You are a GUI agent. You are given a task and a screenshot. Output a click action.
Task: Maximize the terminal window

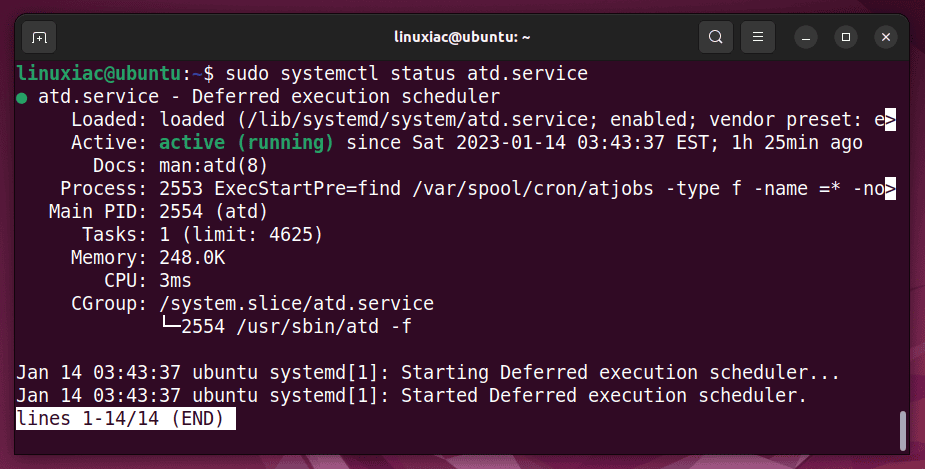845,37
